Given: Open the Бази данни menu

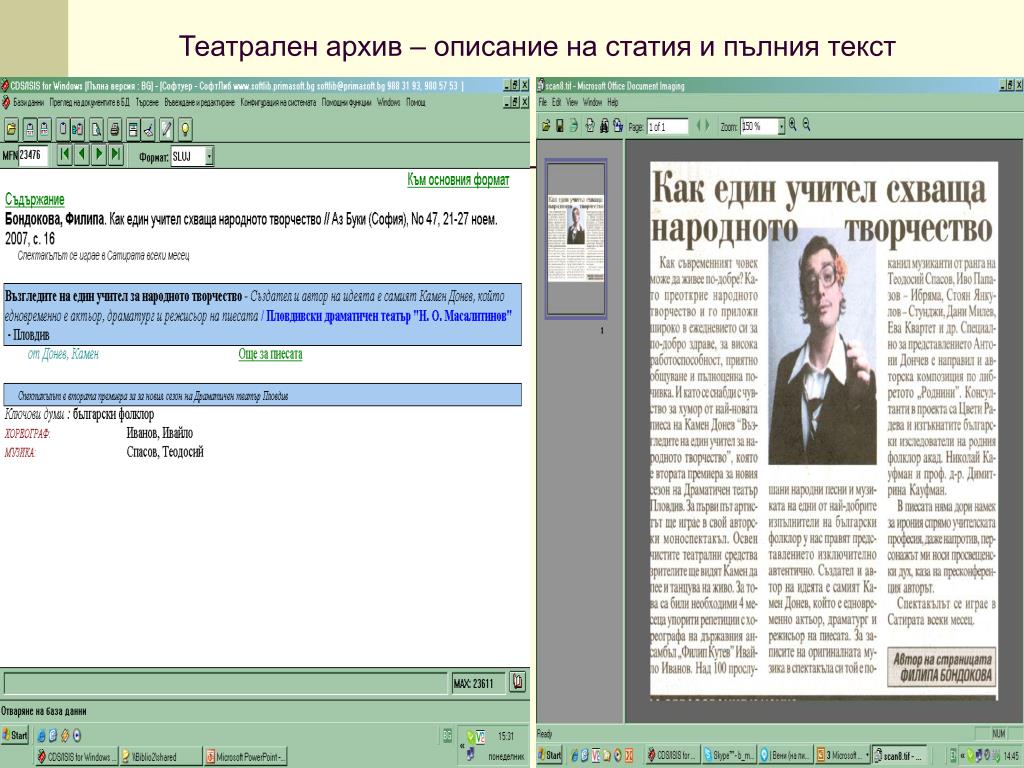Looking at the screenshot, I should click(29, 103).
